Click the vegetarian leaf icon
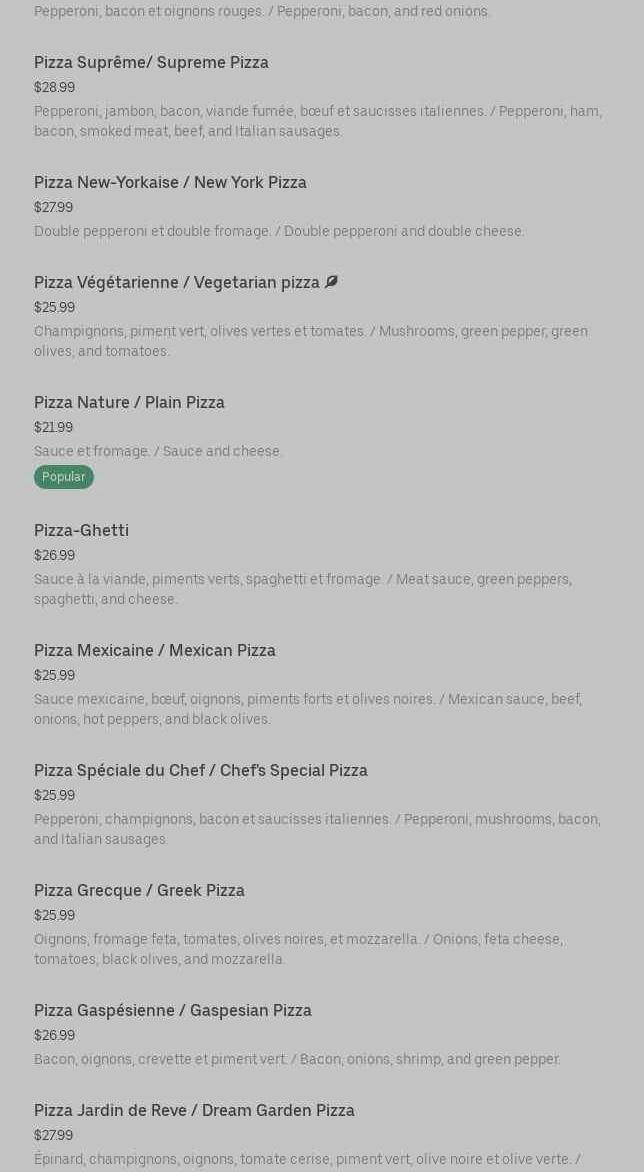The height and width of the screenshot is (1172, 644). pos(331,282)
